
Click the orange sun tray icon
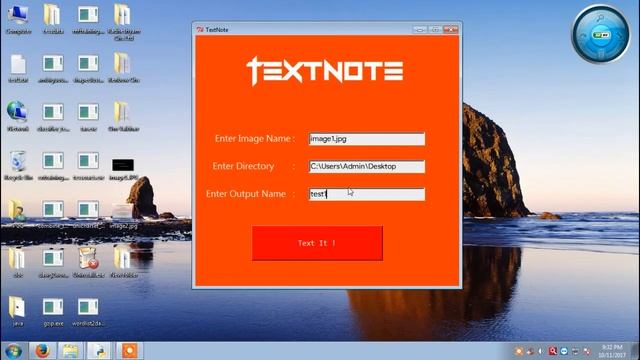coord(519,351)
